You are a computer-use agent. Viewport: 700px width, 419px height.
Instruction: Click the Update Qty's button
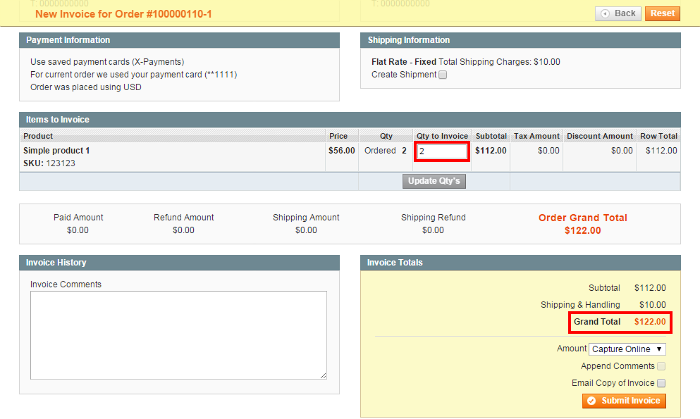coord(434,181)
